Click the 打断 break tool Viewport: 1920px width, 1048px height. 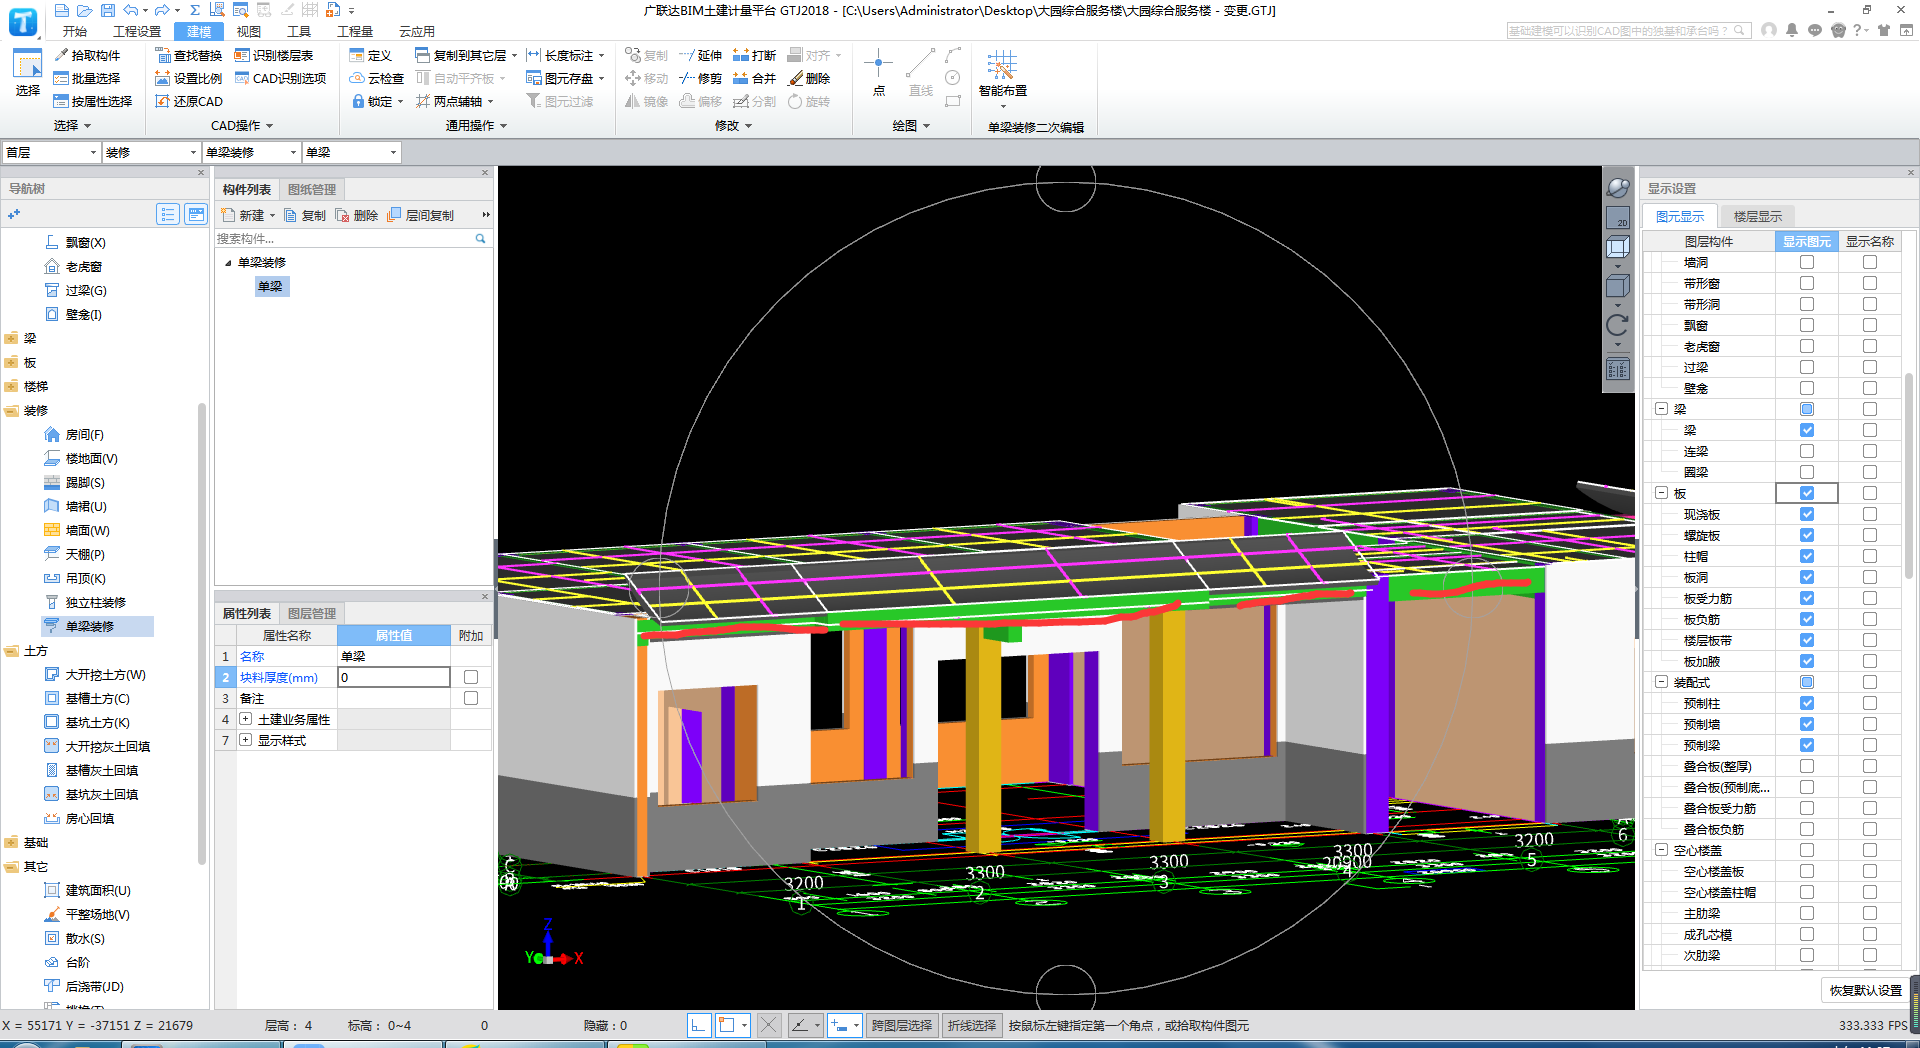(x=754, y=55)
